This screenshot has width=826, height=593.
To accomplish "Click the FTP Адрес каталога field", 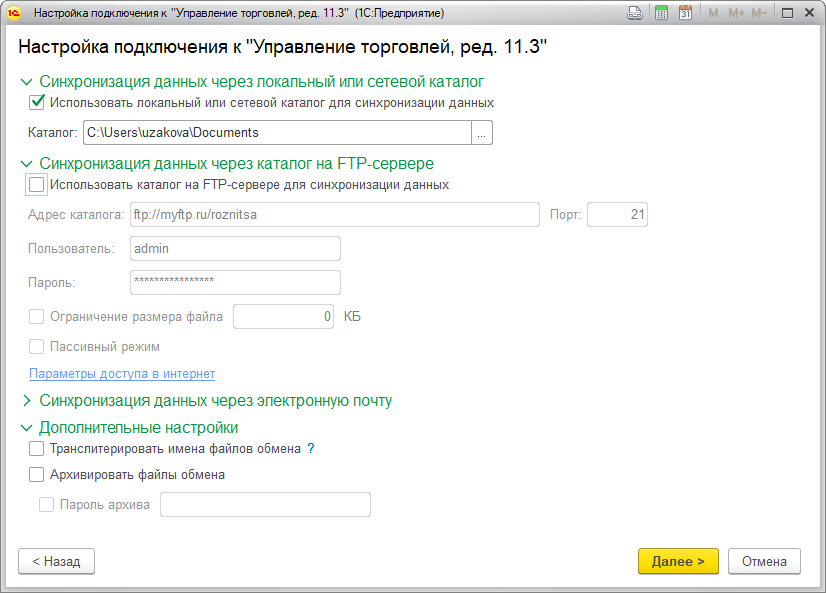I will tap(335, 215).
